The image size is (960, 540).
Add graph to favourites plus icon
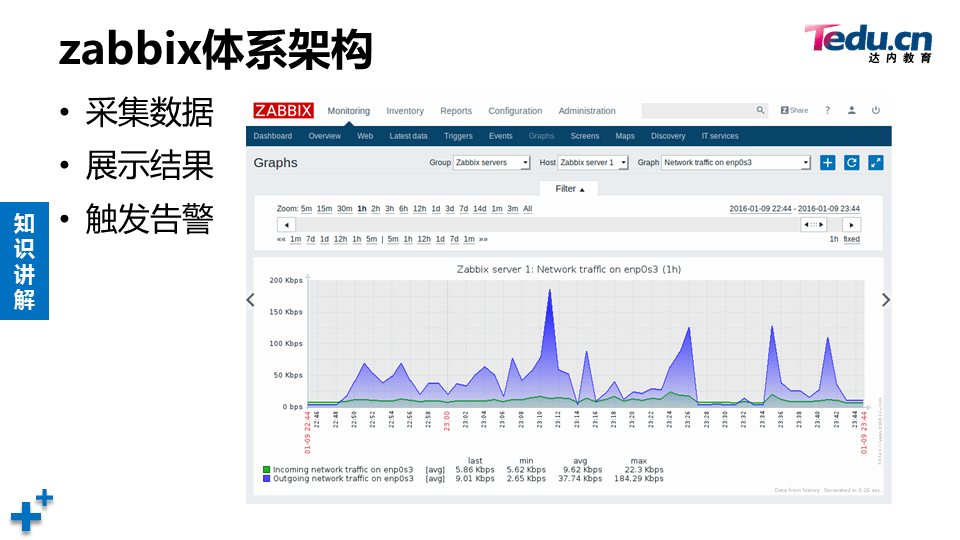pyautogui.click(x=827, y=162)
